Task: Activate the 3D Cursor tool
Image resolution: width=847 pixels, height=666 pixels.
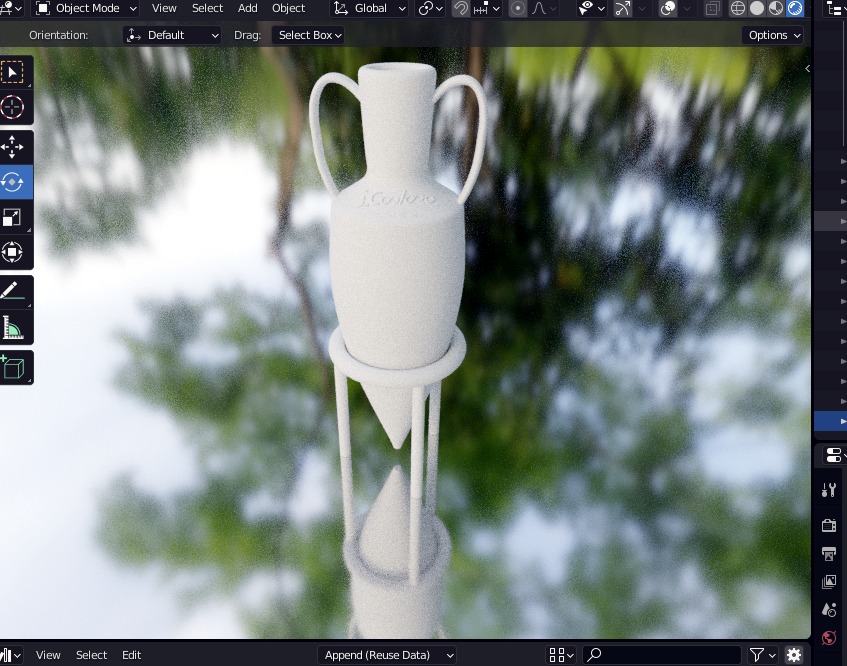Action: click(x=14, y=107)
